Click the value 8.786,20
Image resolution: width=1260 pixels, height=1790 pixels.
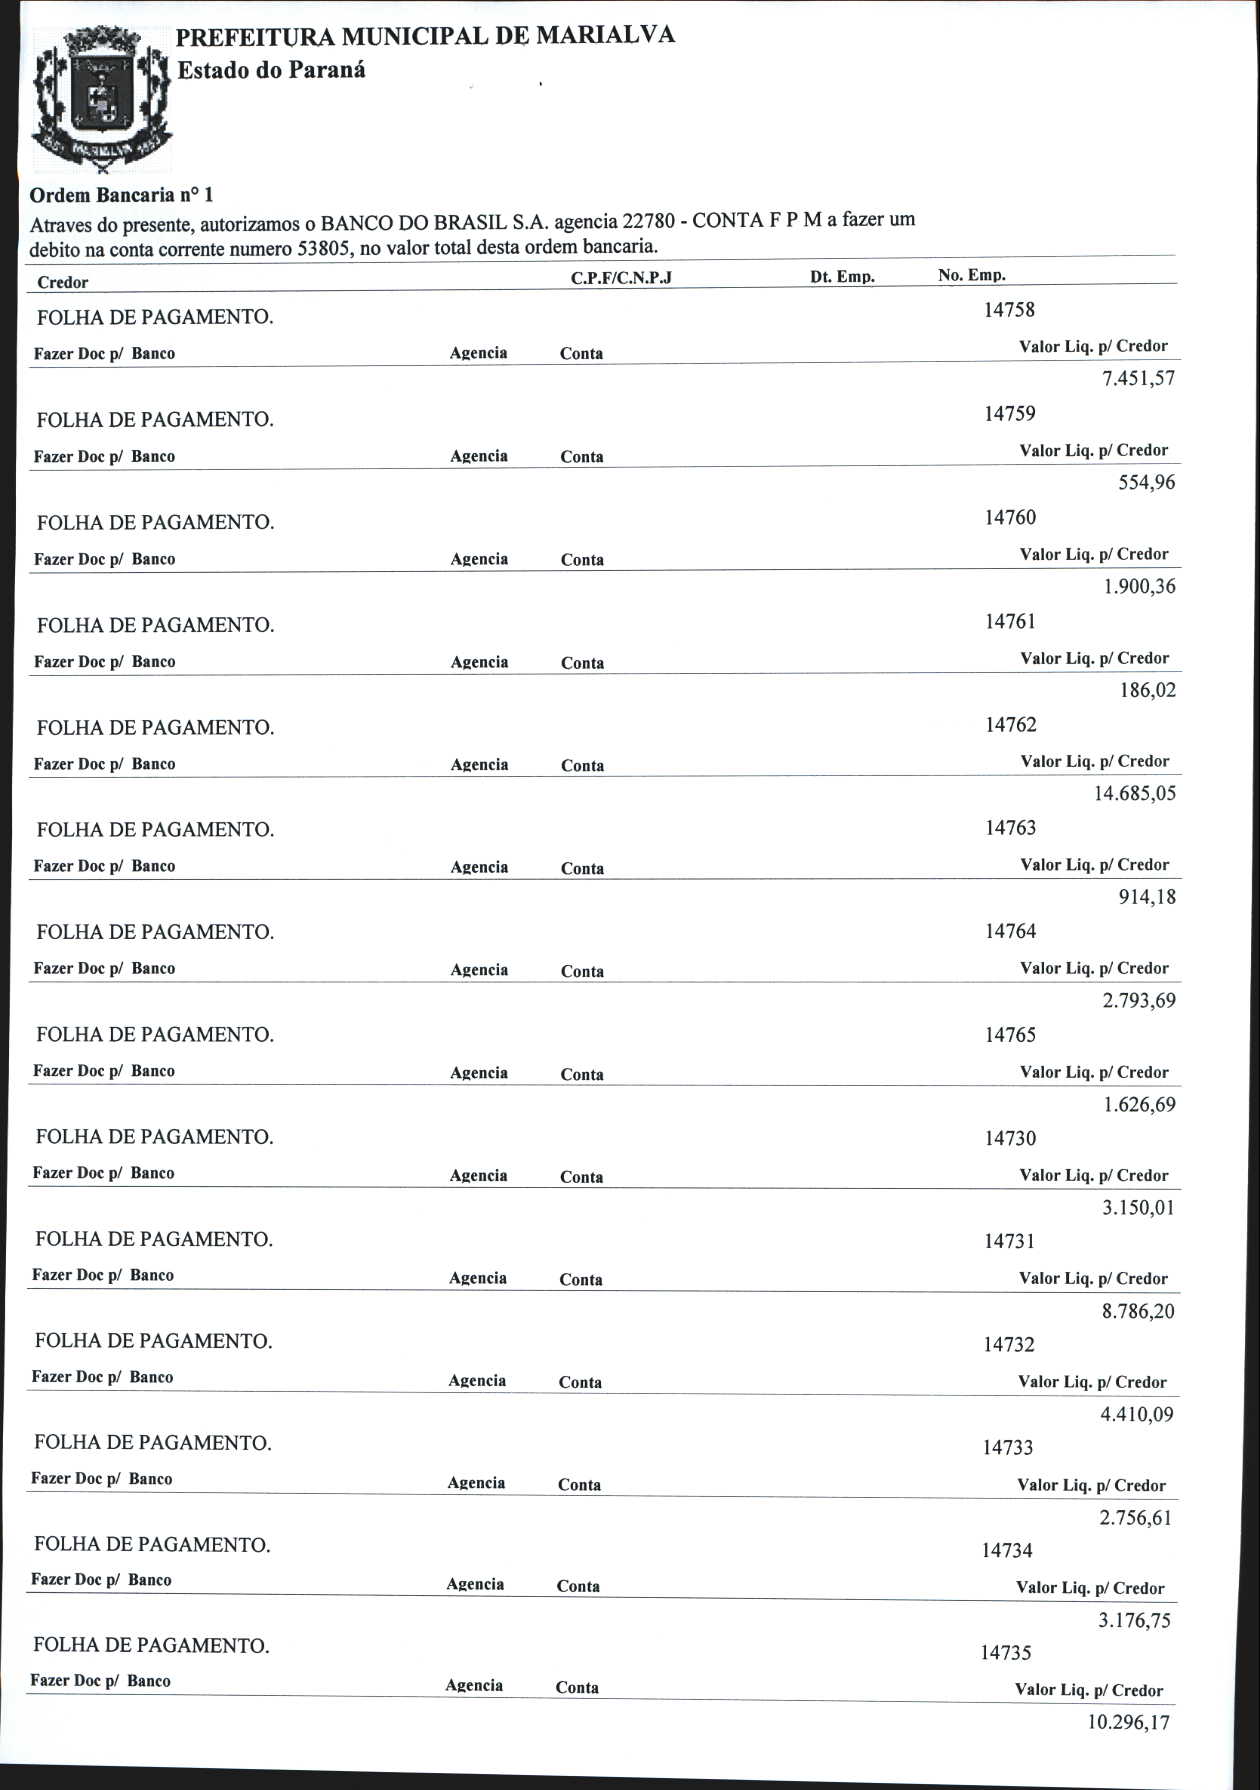[x=1138, y=1312]
